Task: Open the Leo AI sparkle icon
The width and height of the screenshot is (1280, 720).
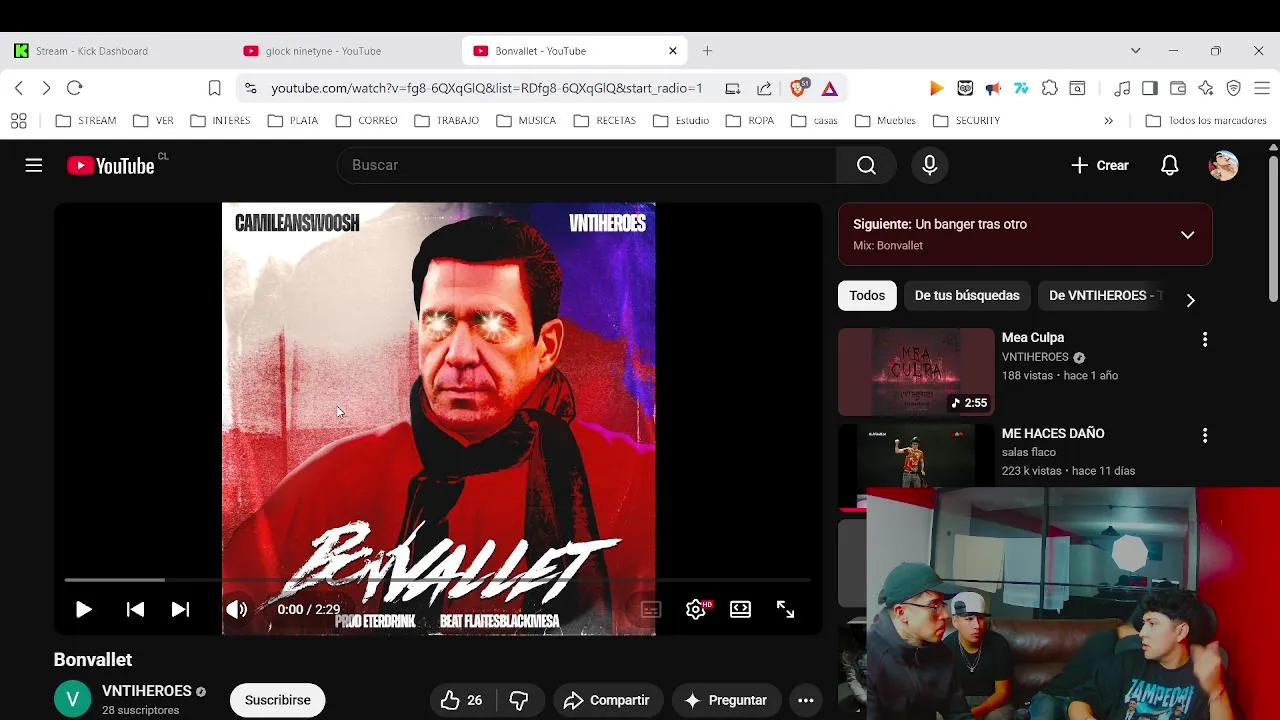Action: click(x=1206, y=88)
